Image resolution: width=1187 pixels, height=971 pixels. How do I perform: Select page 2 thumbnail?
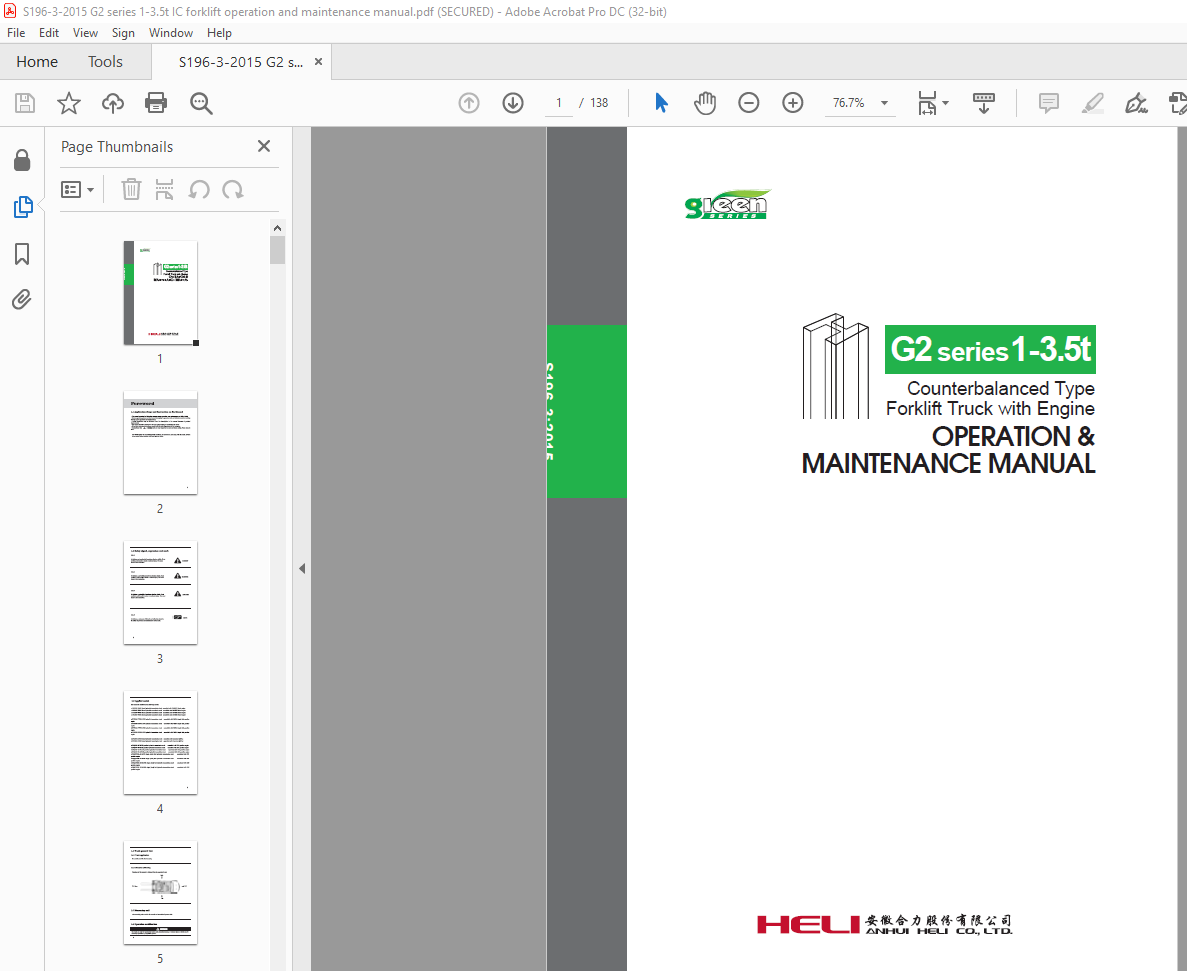[x=160, y=443]
